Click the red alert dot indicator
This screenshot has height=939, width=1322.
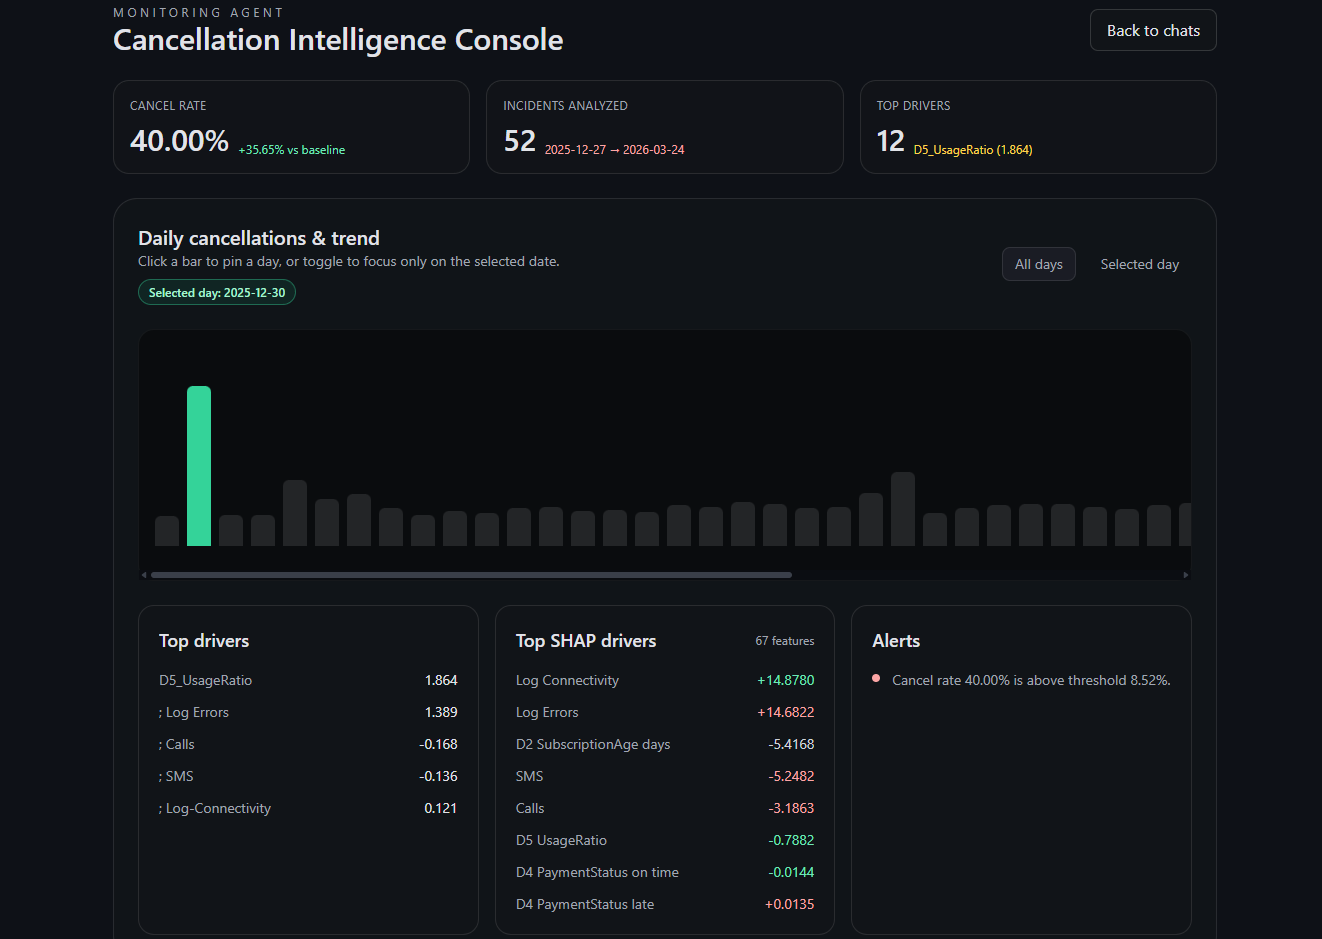(876, 678)
